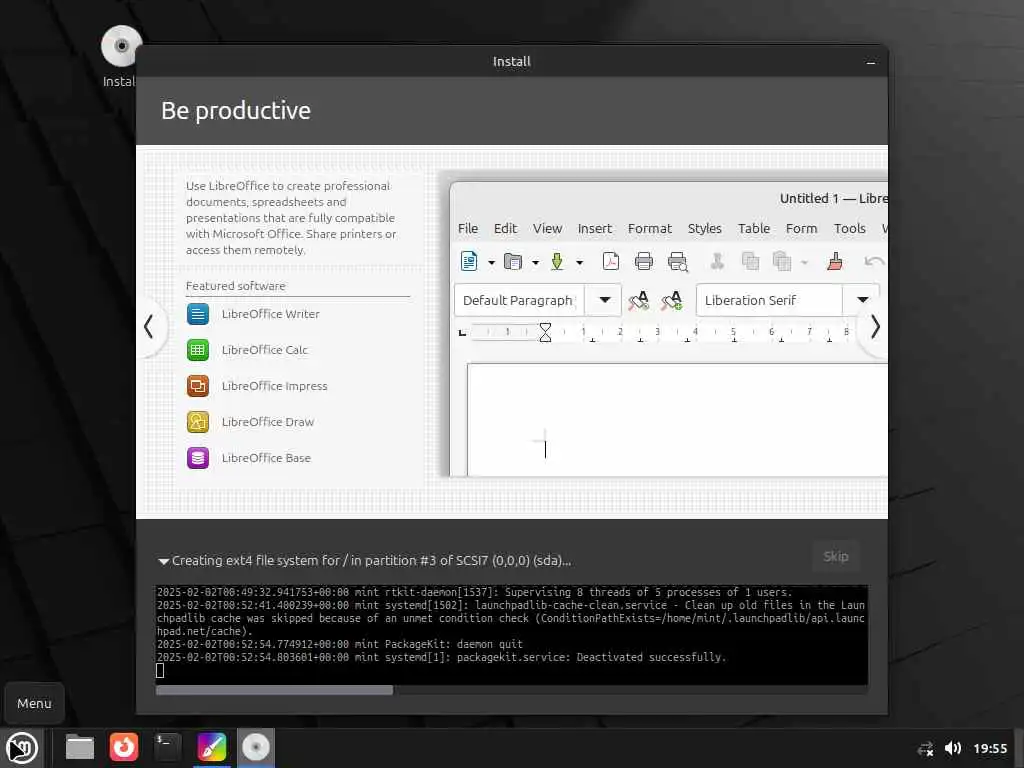Click the volume speaker icon in tray
The image size is (1024, 768).
953,748
